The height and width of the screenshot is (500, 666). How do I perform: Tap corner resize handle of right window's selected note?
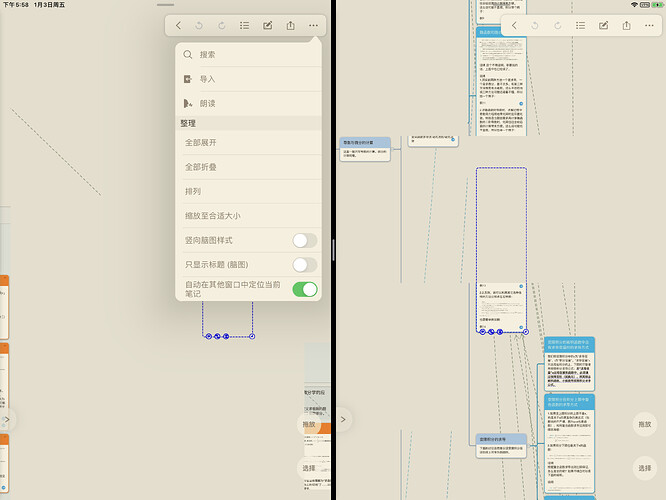pyautogui.click(x=526, y=332)
